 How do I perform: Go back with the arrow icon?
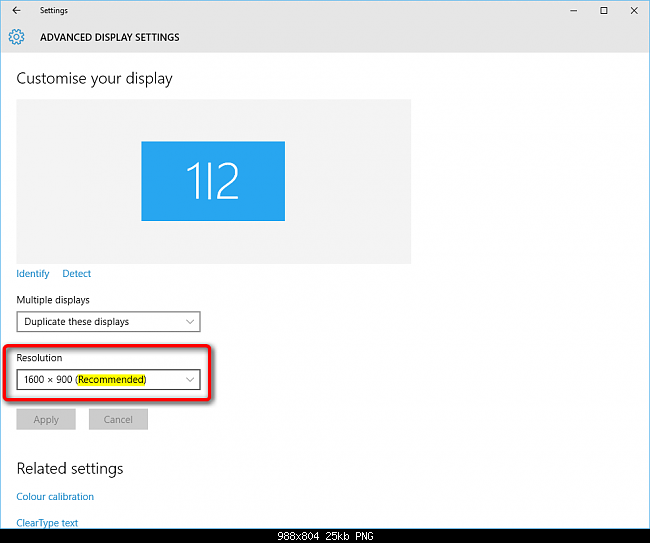(16, 10)
